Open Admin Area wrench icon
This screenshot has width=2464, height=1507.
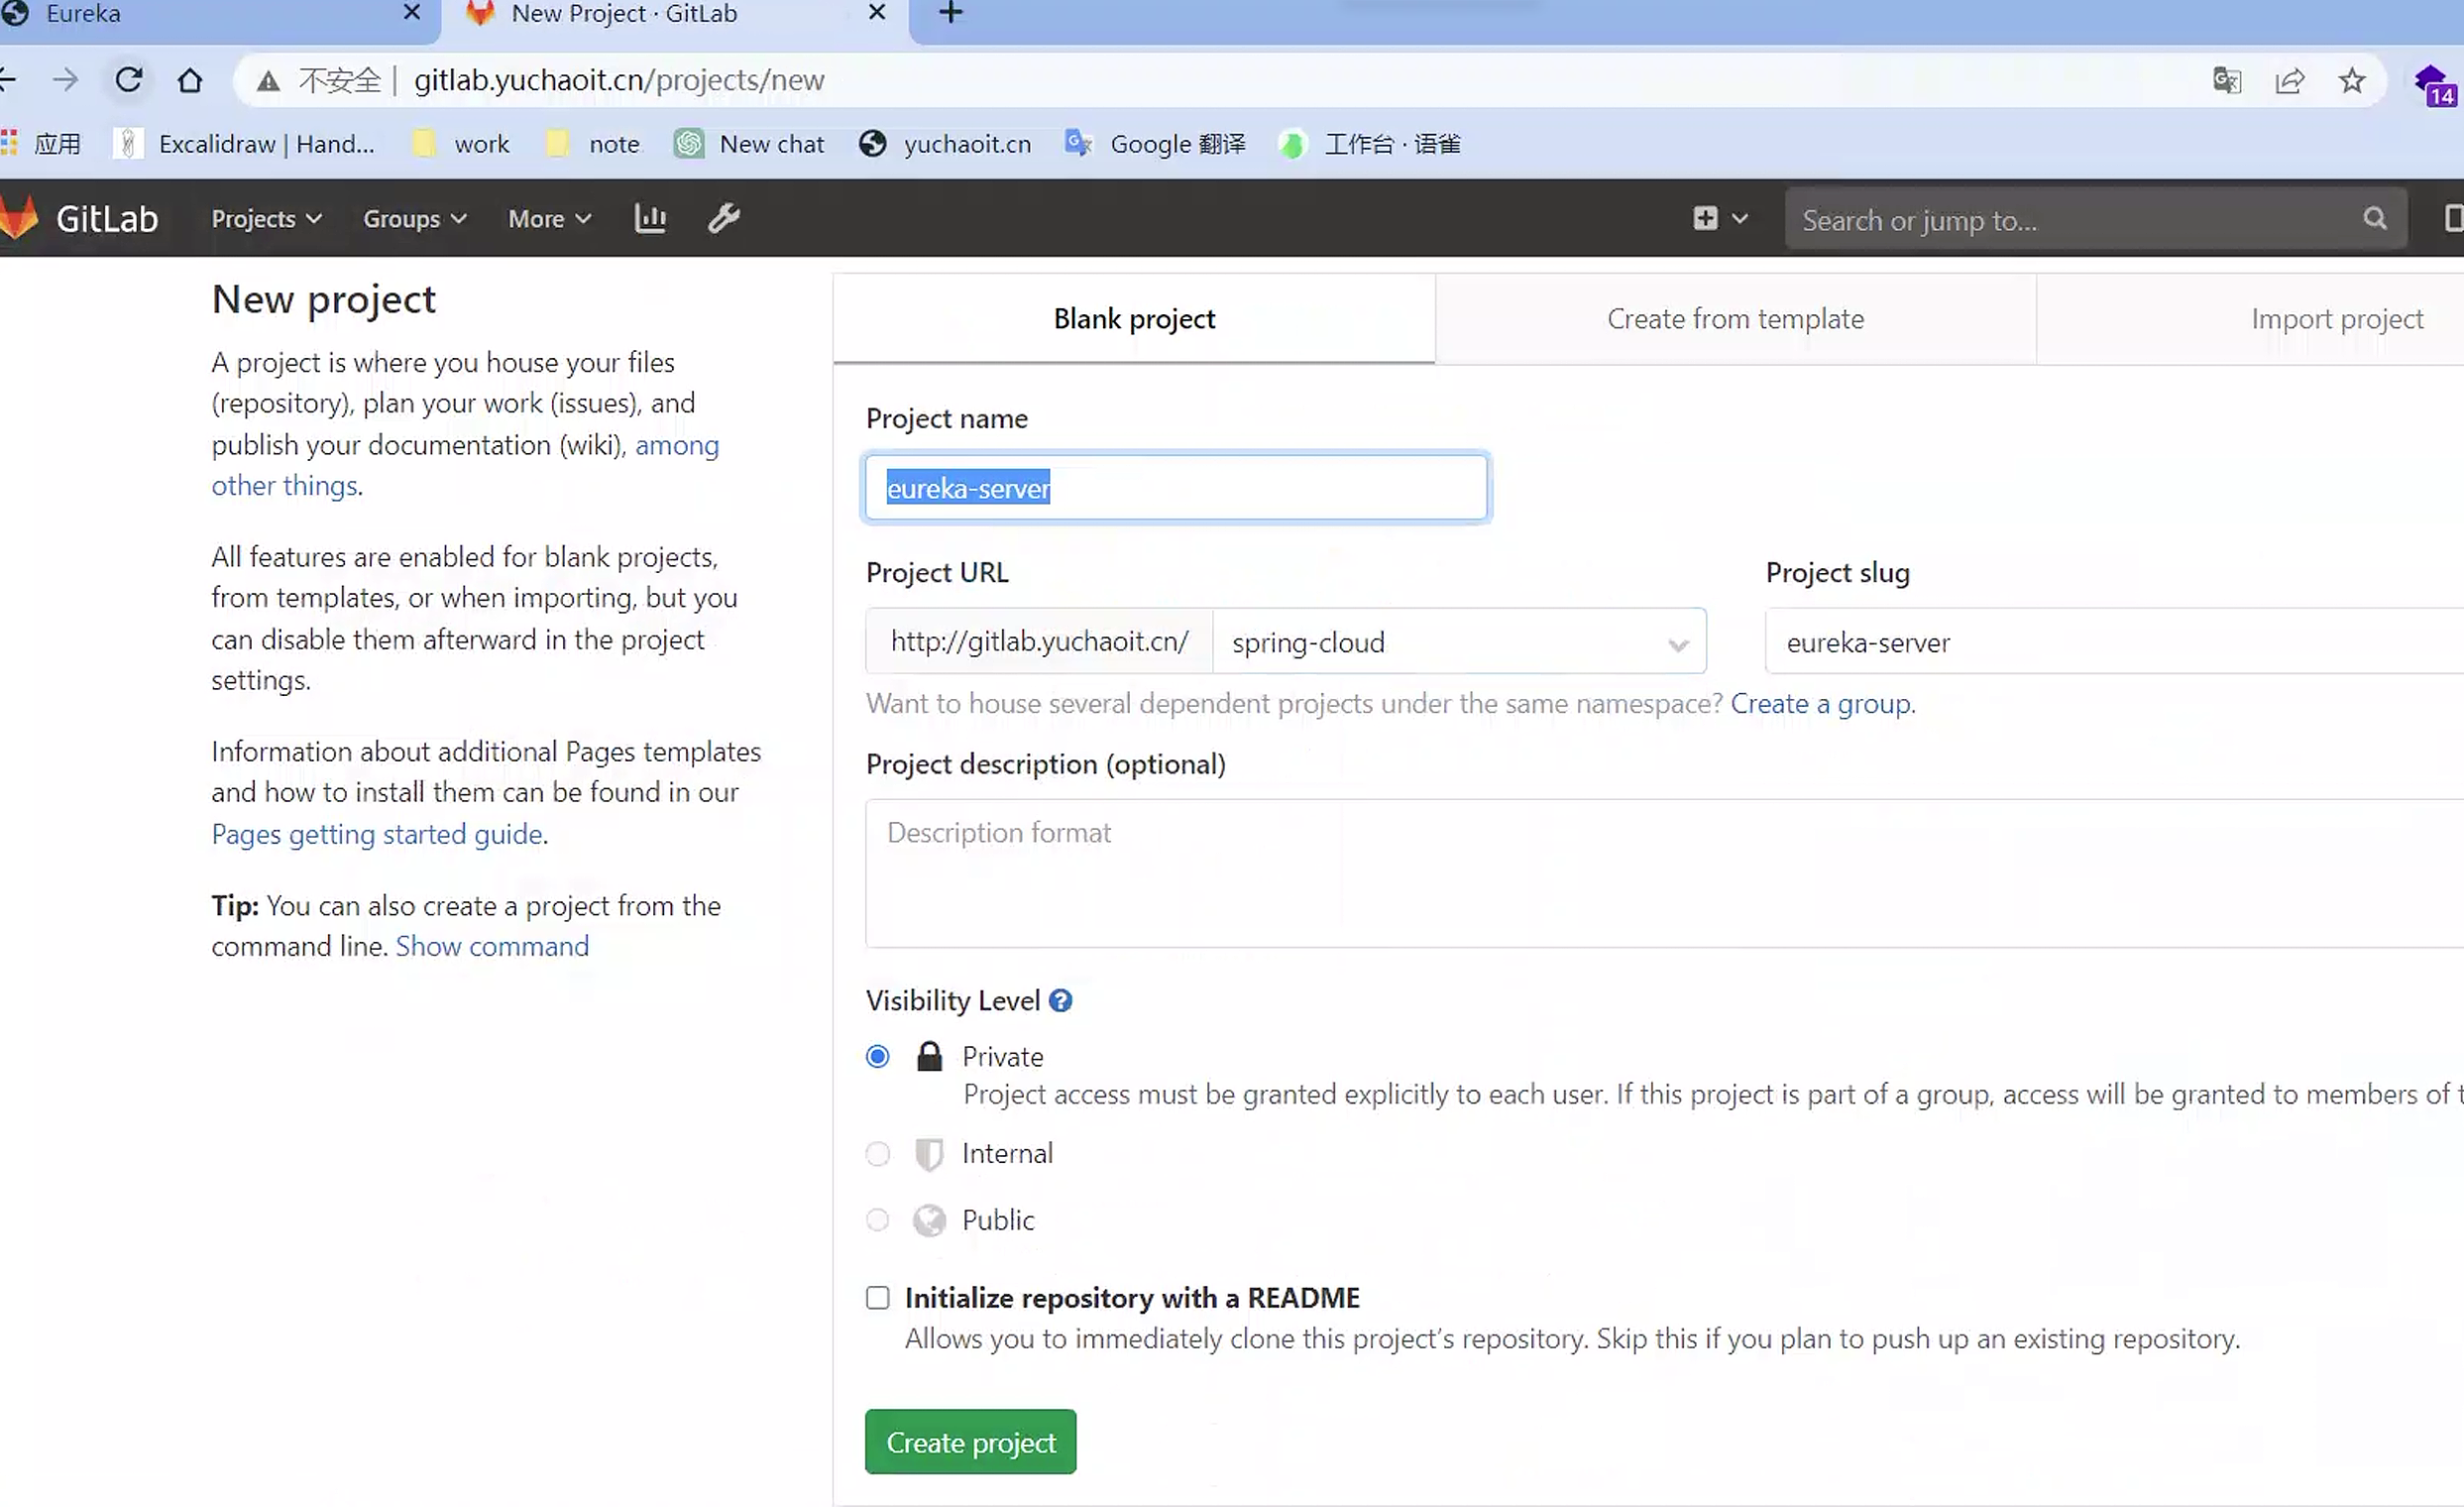click(724, 218)
